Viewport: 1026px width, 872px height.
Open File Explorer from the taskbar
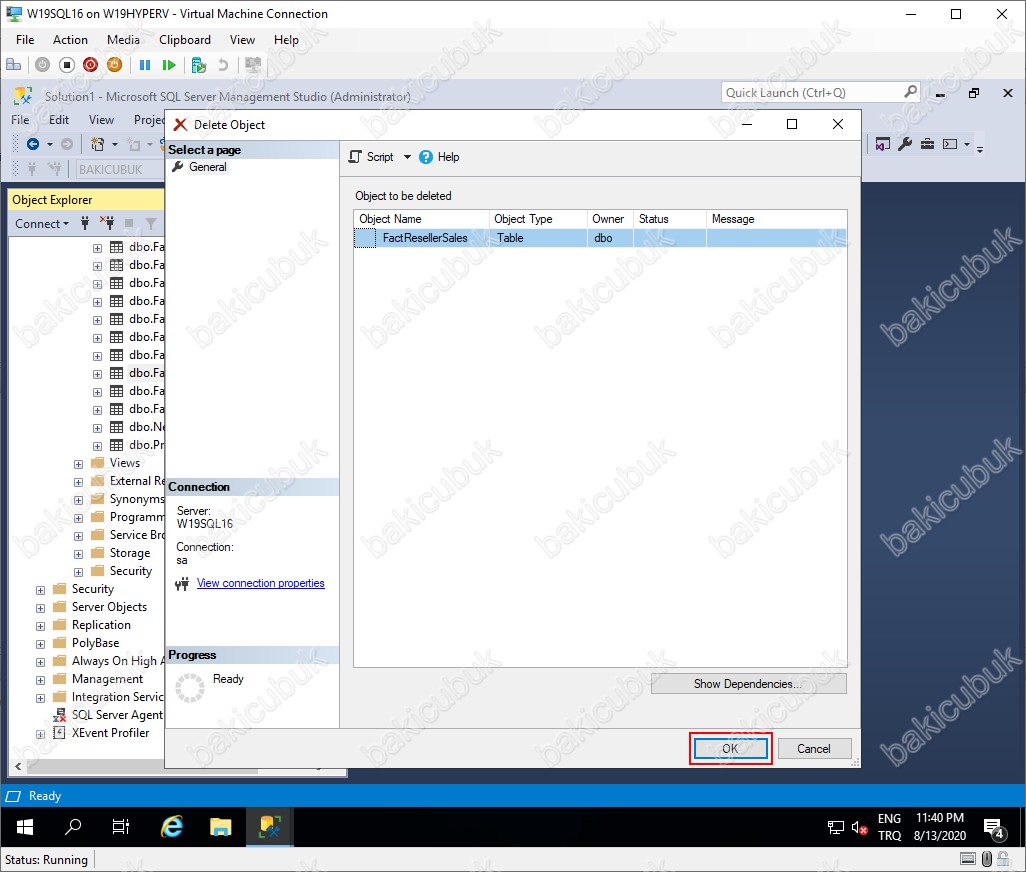click(x=221, y=828)
